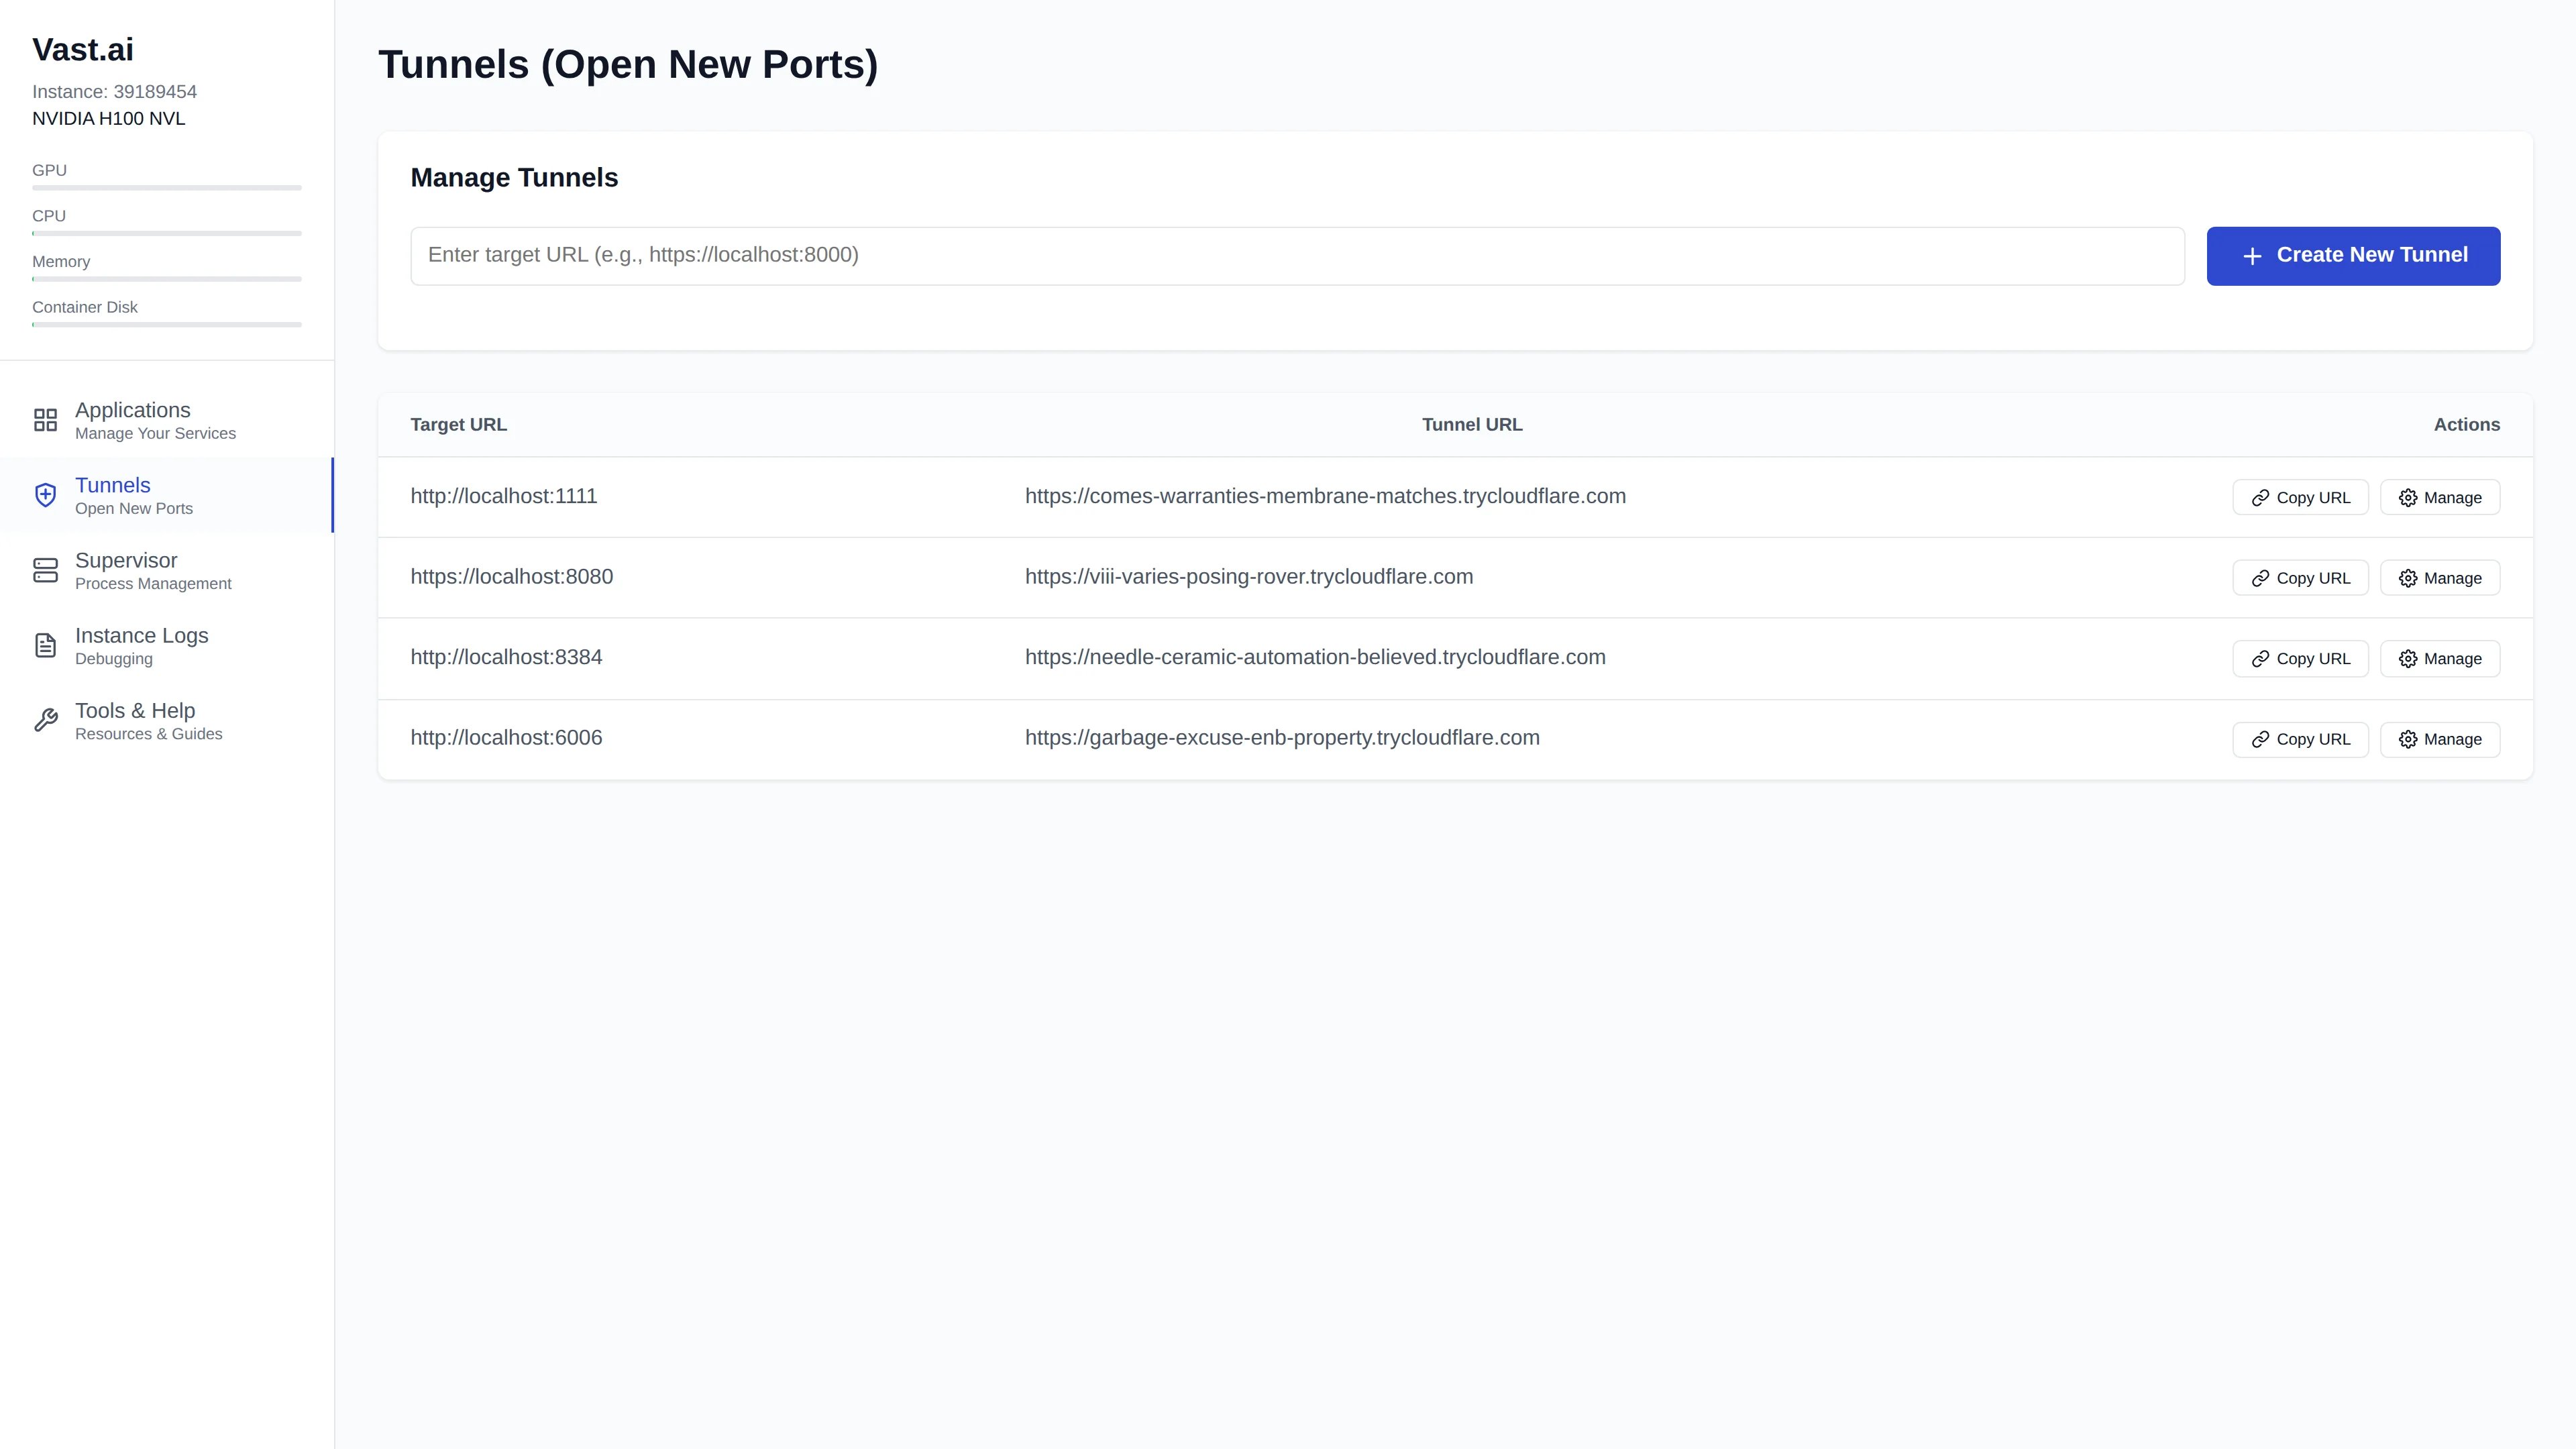This screenshot has width=2576, height=1449.
Task: Click the Supervisor server icon
Action: [45, 570]
